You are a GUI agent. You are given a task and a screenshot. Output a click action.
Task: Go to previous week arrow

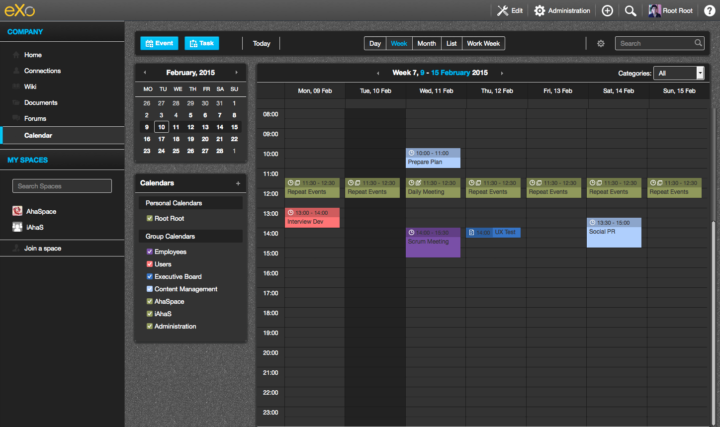(x=378, y=73)
